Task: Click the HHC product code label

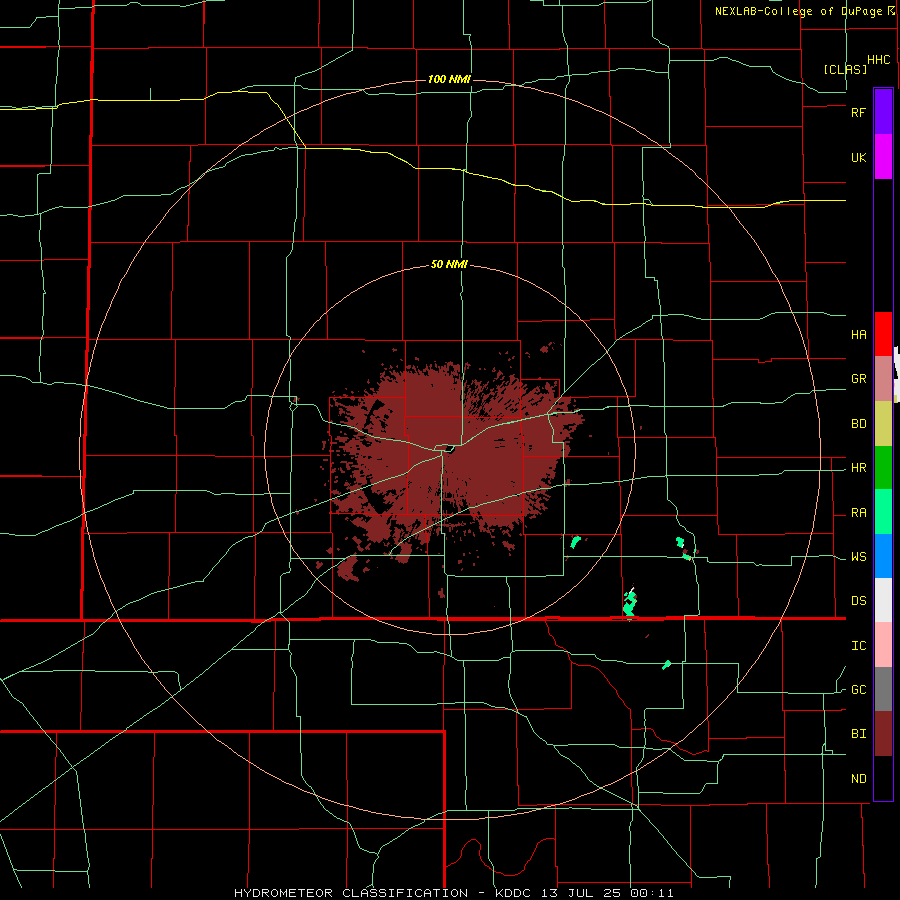Action: point(878,60)
